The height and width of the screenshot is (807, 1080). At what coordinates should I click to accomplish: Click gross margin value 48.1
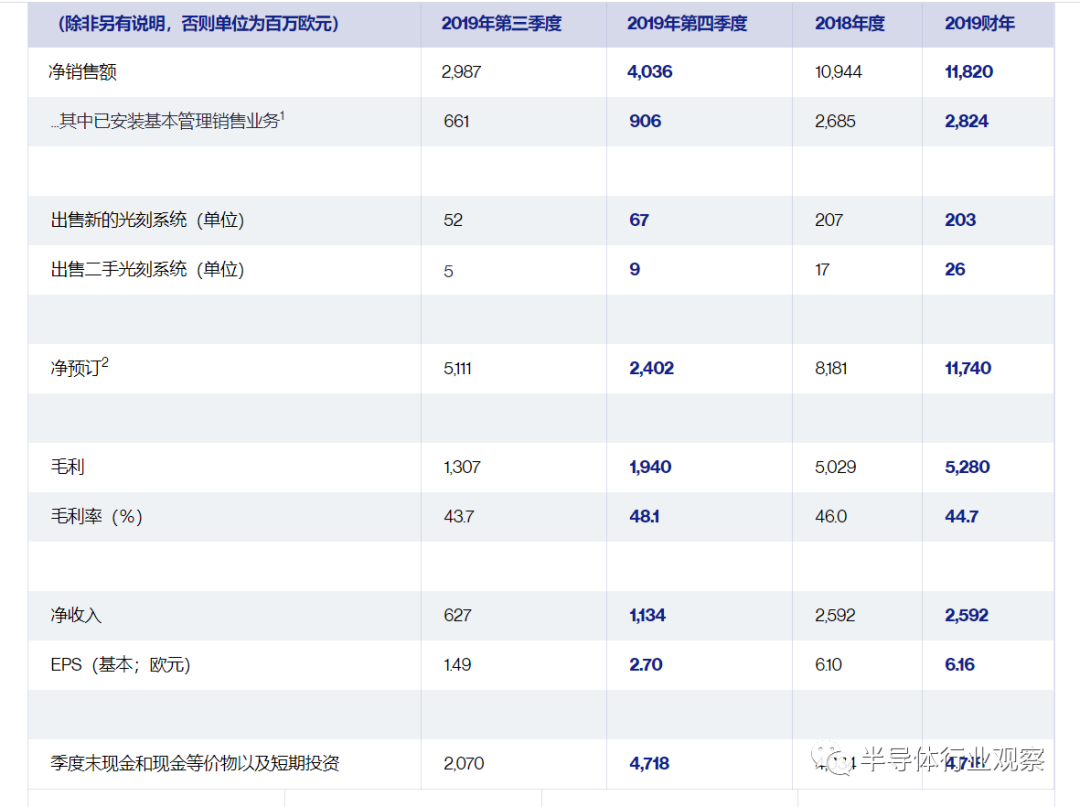click(644, 516)
